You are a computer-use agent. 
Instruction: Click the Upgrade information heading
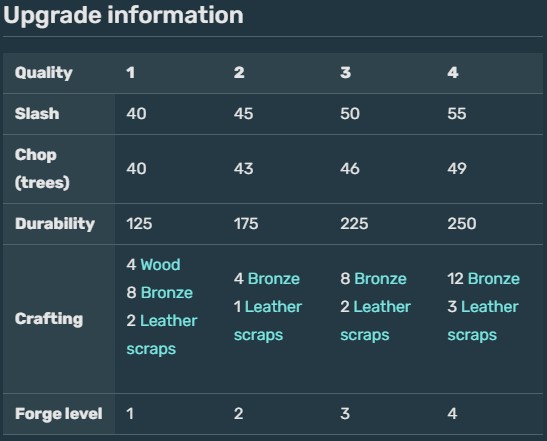click(123, 16)
